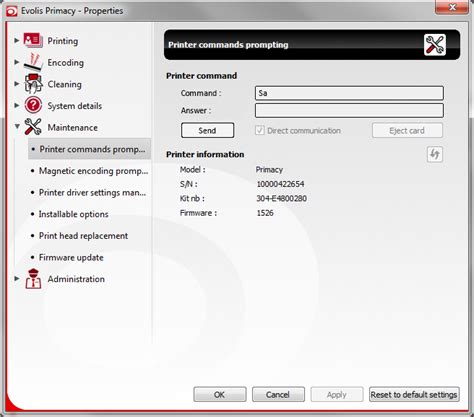
Task: Click the Administration officer icon
Action: [x=33, y=279]
